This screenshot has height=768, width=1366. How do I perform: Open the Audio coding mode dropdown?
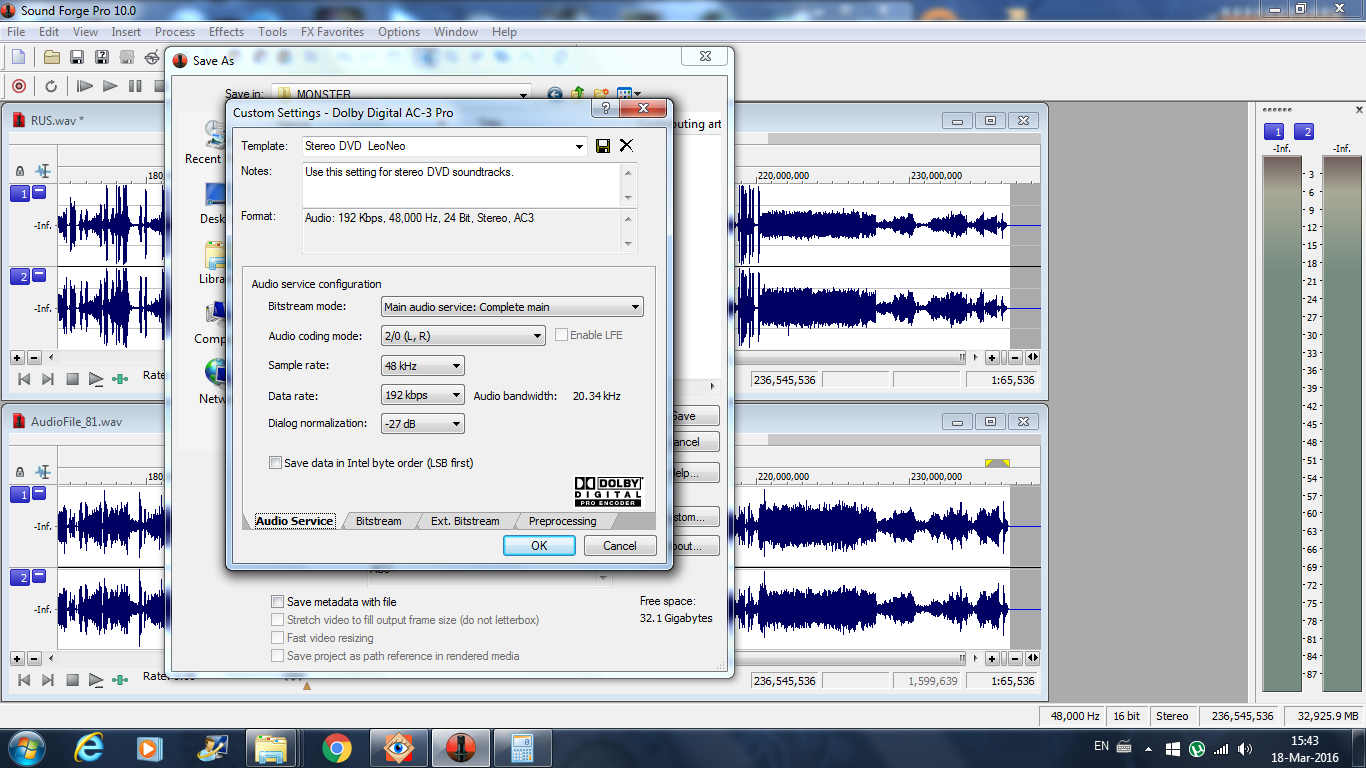coord(537,336)
